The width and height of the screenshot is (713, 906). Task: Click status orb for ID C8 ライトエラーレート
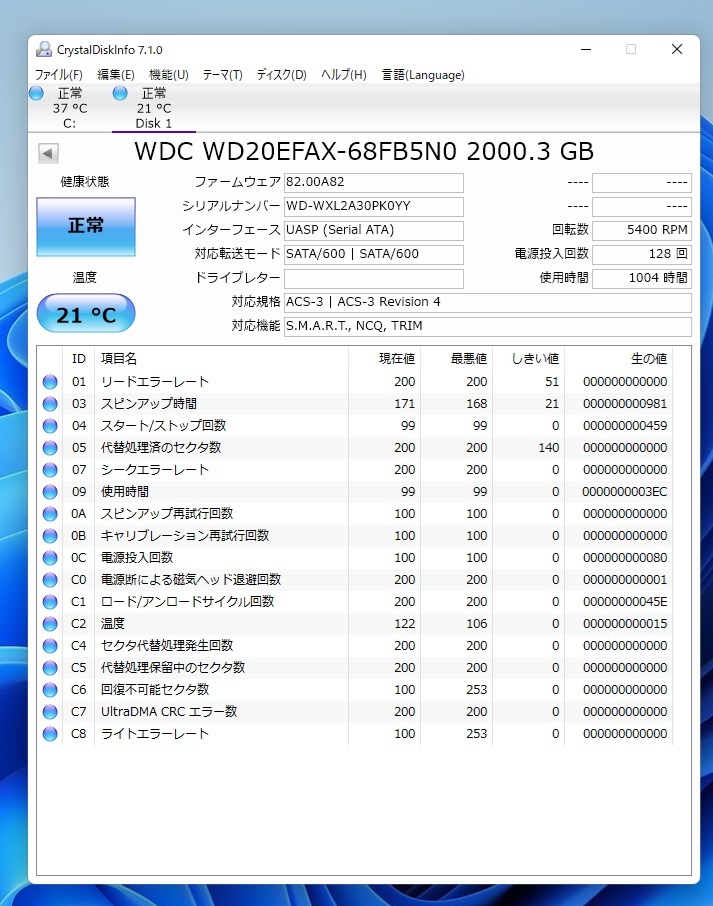pyautogui.click(x=50, y=733)
